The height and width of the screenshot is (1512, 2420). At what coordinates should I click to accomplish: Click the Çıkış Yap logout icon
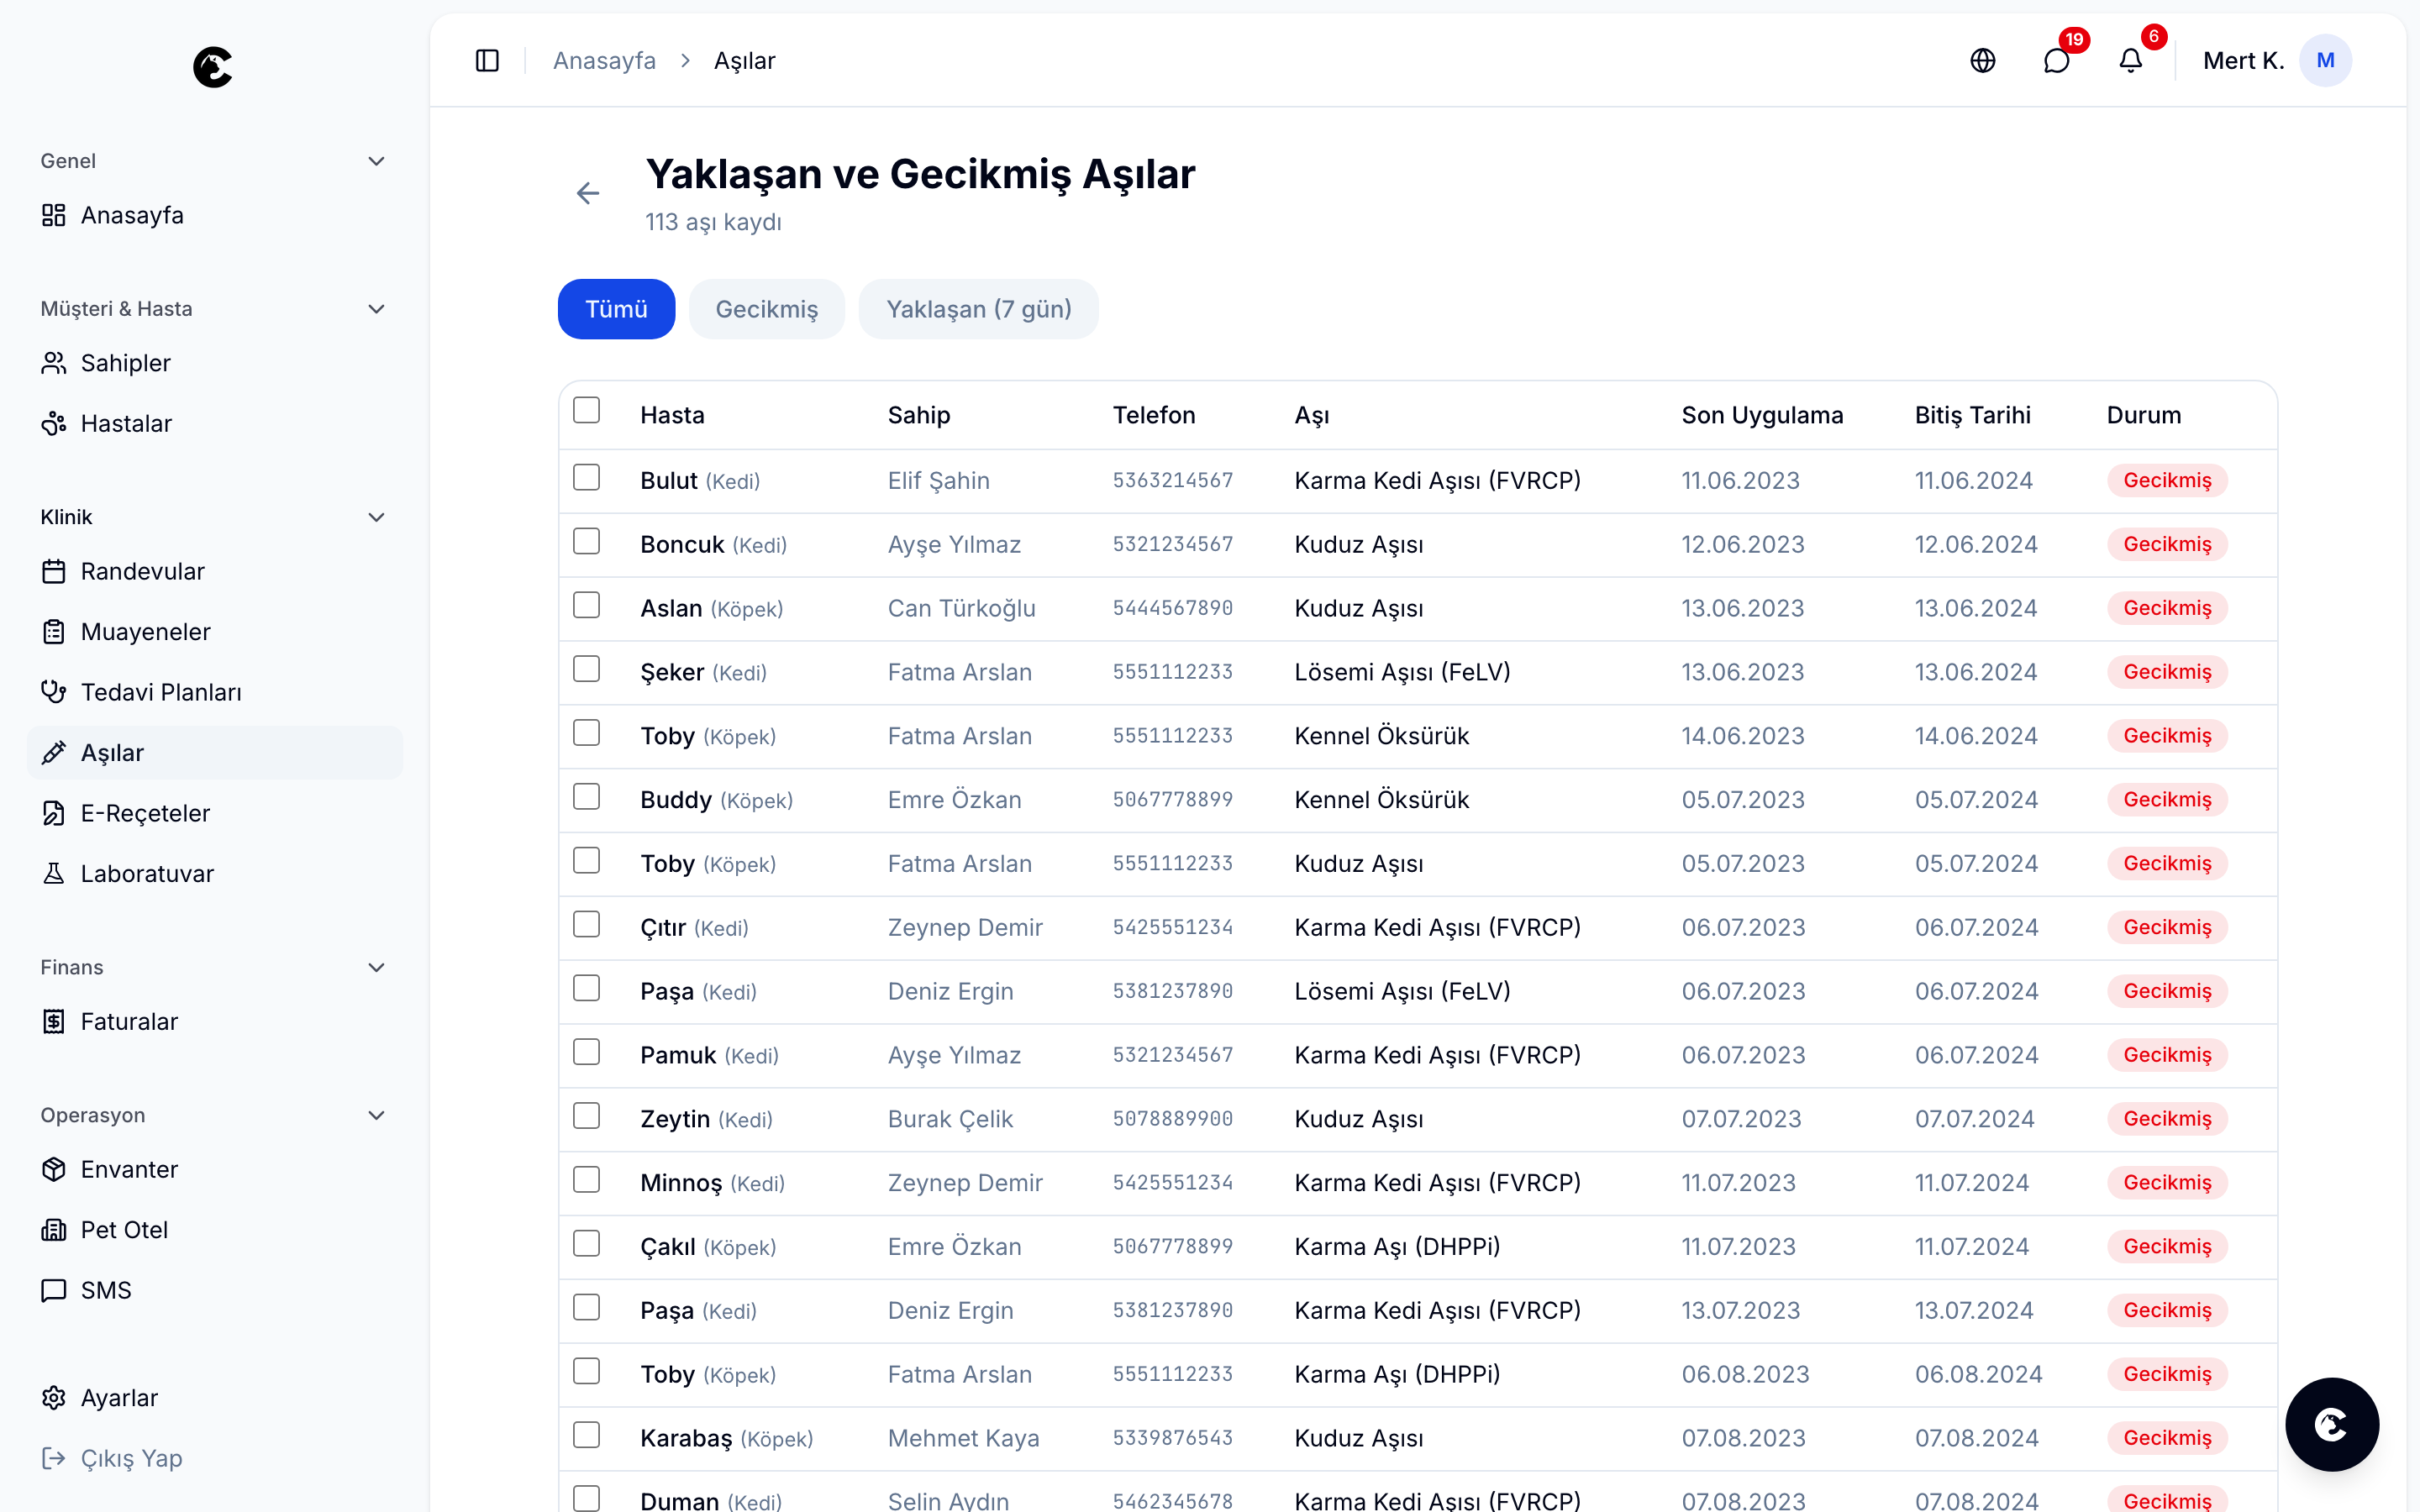[x=54, y=1458]
